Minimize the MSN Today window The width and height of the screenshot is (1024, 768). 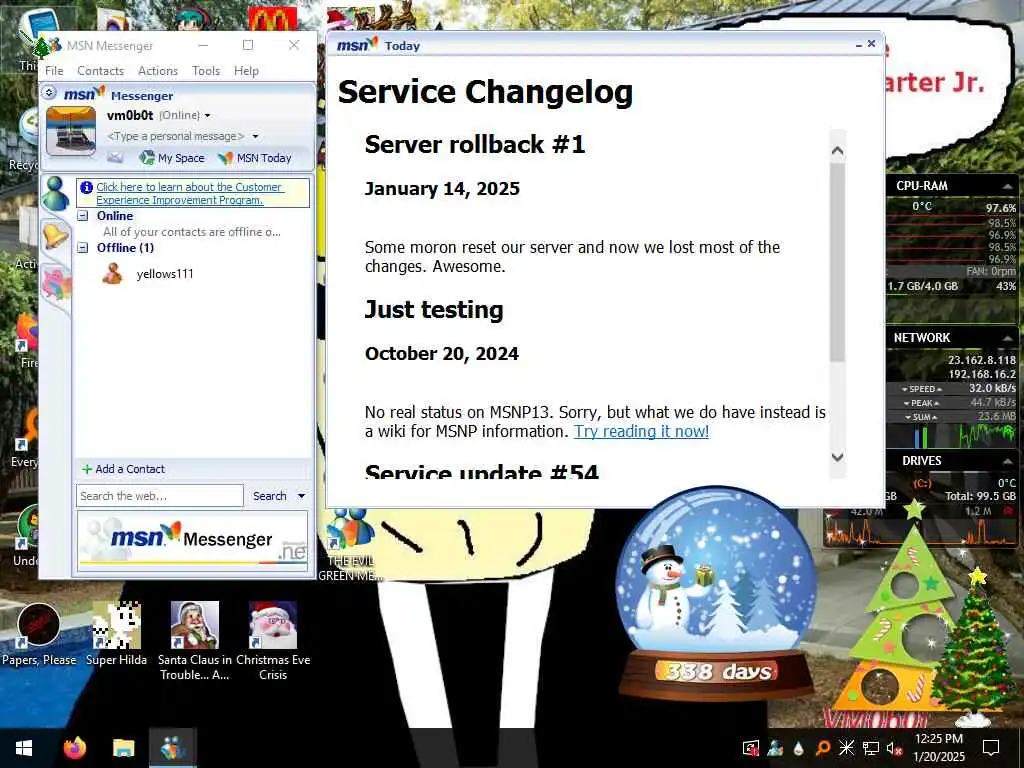(x=858, y=44)
